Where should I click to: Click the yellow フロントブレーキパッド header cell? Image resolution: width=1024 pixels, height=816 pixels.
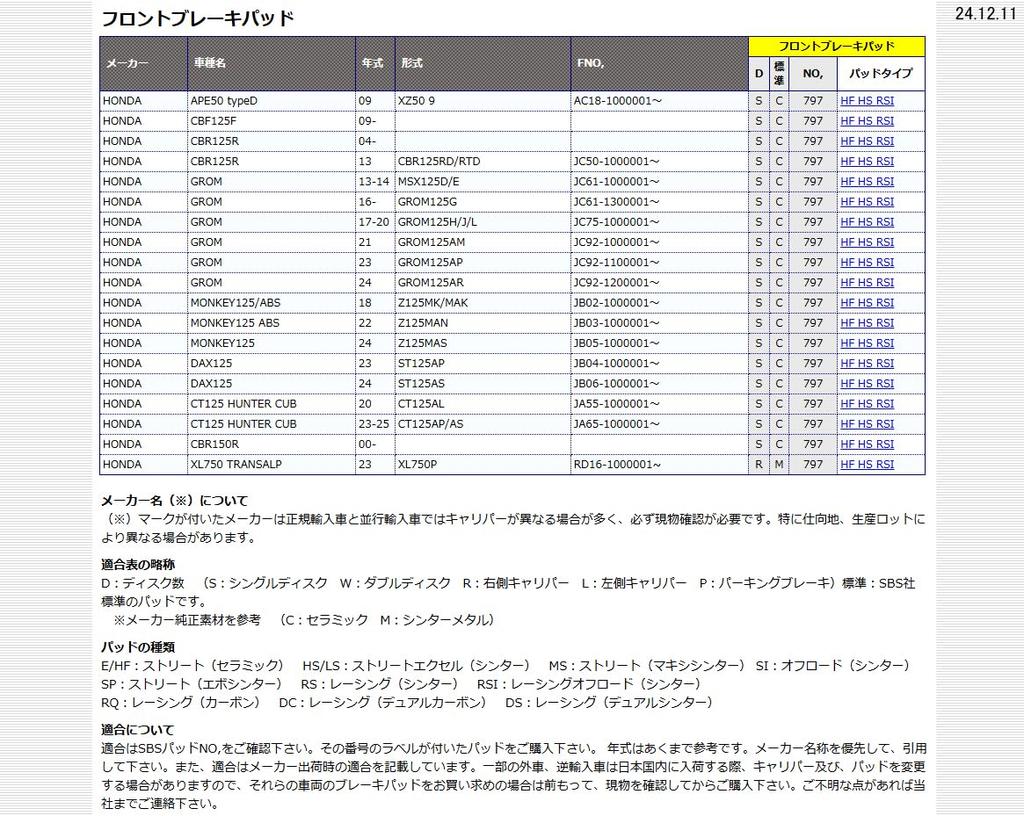[836, 46]
